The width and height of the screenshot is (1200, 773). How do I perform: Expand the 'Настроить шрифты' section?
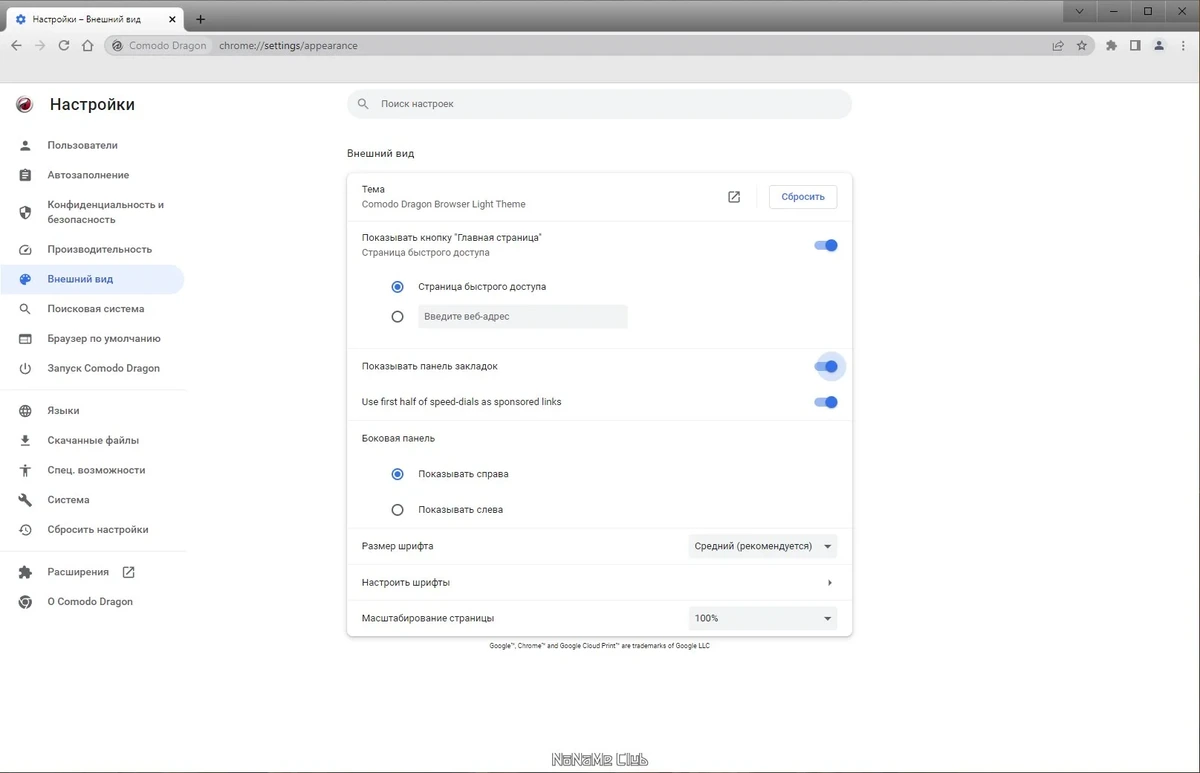(x=599, y=582)
